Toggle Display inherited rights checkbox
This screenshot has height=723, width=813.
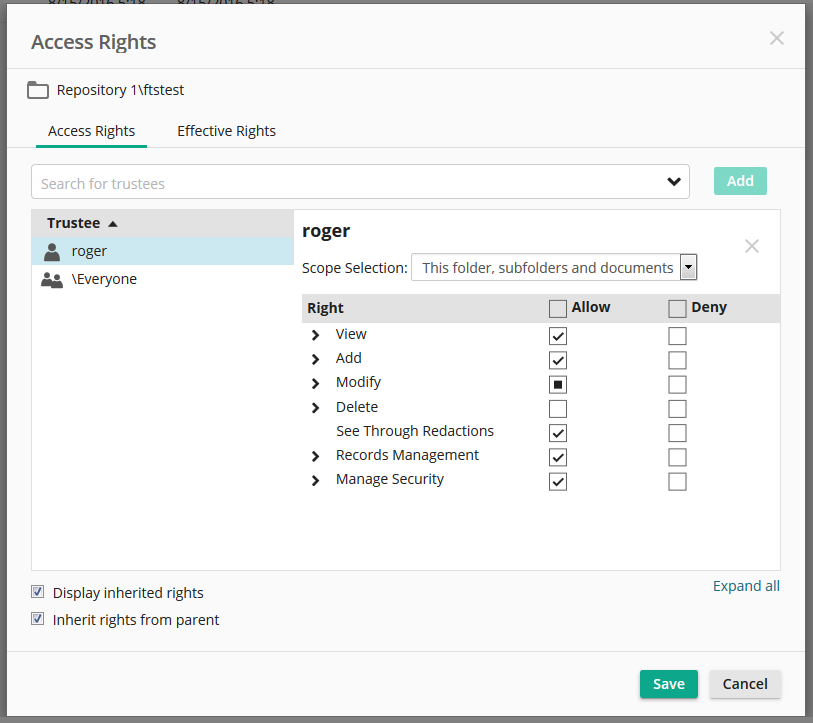[37, 592]
